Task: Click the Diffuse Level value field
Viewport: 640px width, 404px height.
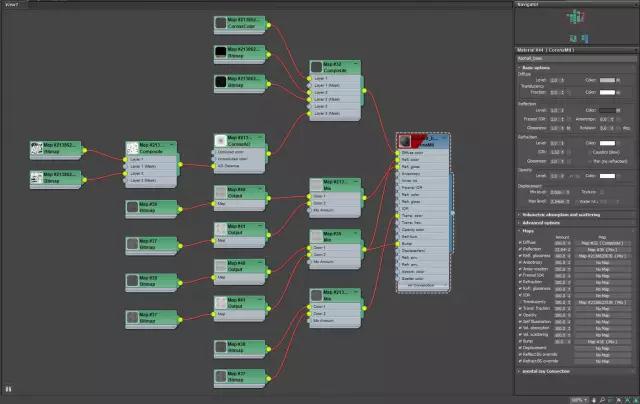Action: [555, 80]
